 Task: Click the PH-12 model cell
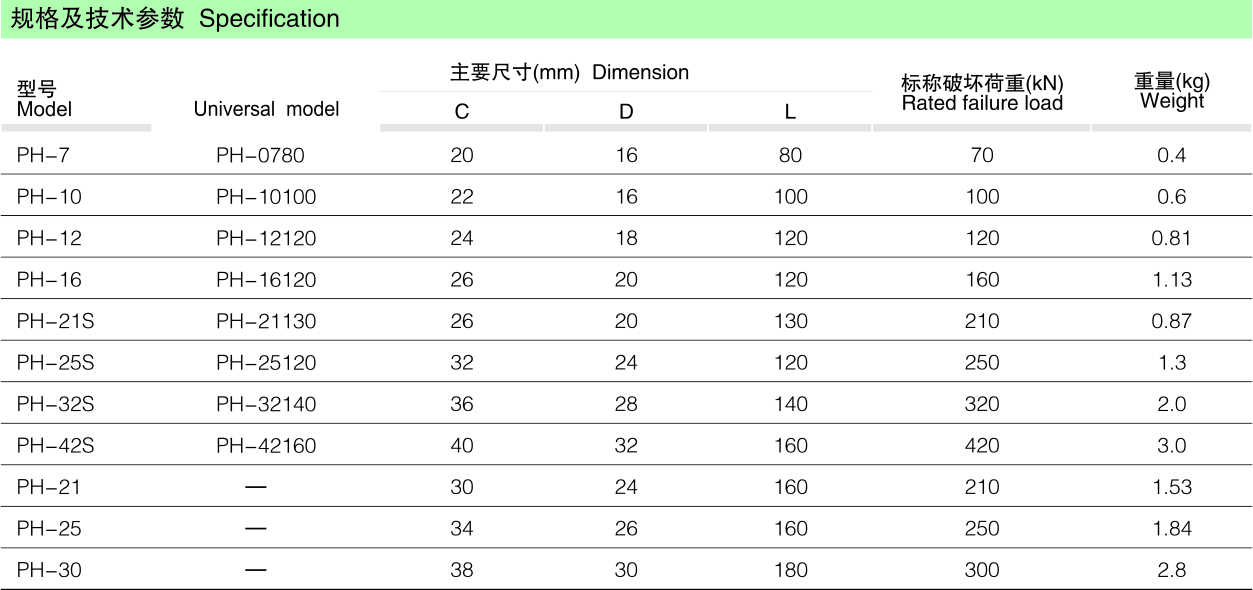(x=49, y=238)
